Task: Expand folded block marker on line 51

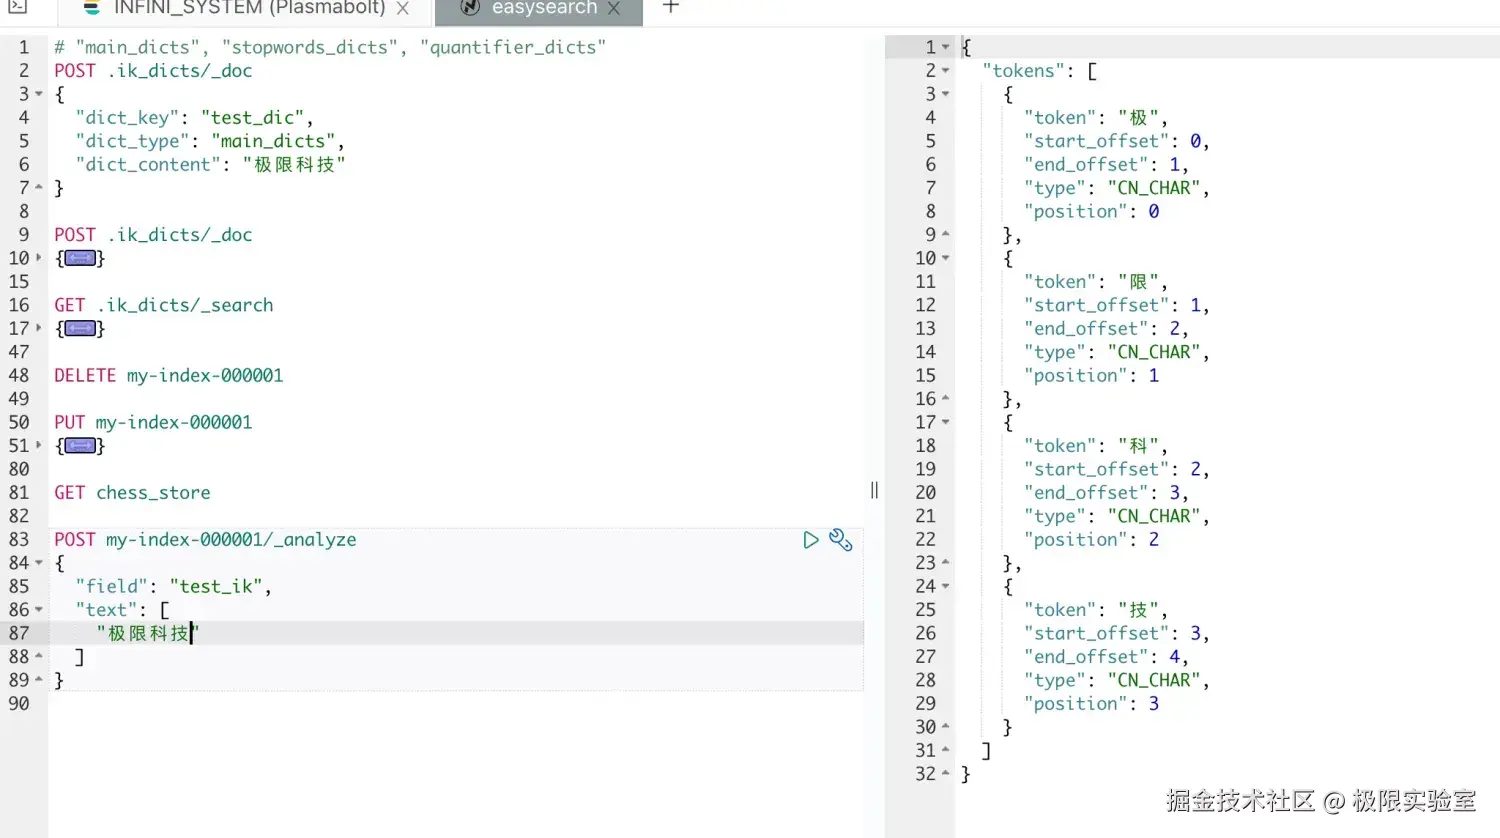Action: 80,446
